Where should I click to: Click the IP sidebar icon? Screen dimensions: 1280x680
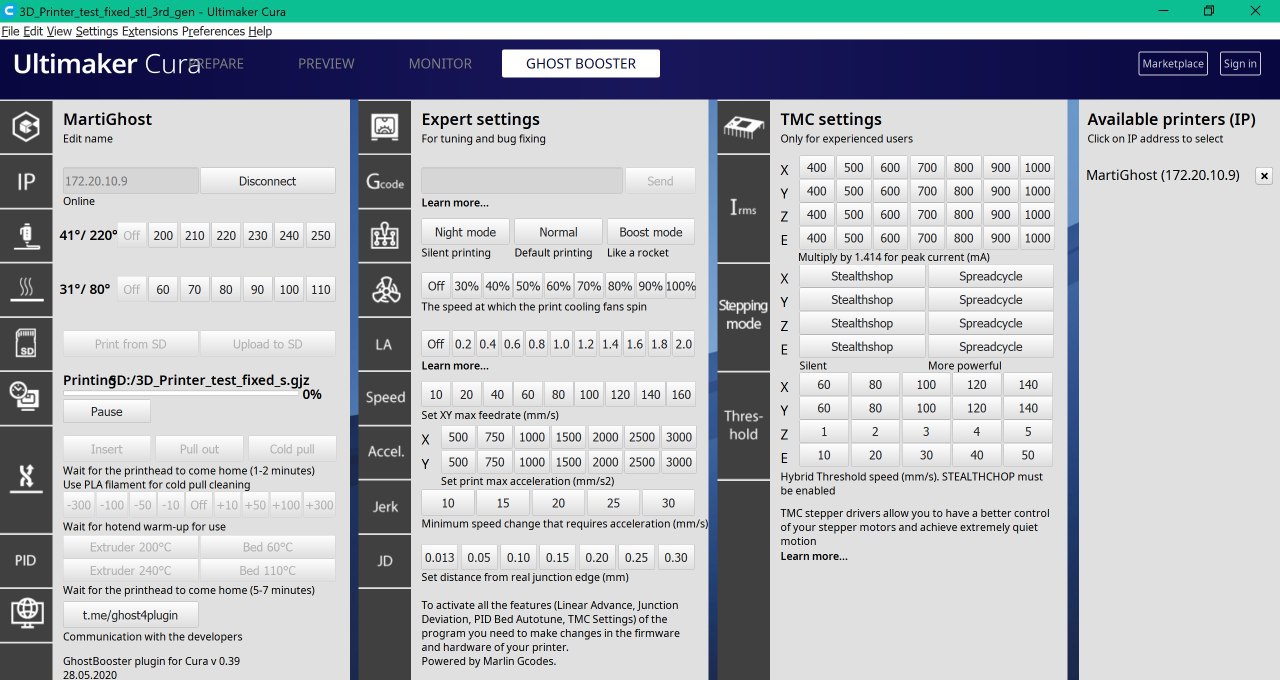pyautogui.click(x=25, y=181)
